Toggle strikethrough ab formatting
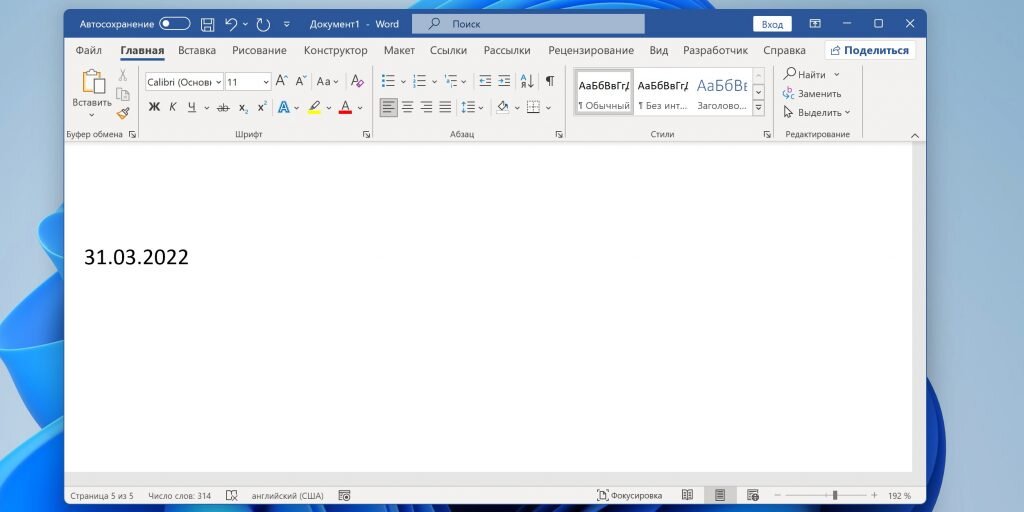Image resolution: width=1024 pixels, height=512 pixels. 223,107
